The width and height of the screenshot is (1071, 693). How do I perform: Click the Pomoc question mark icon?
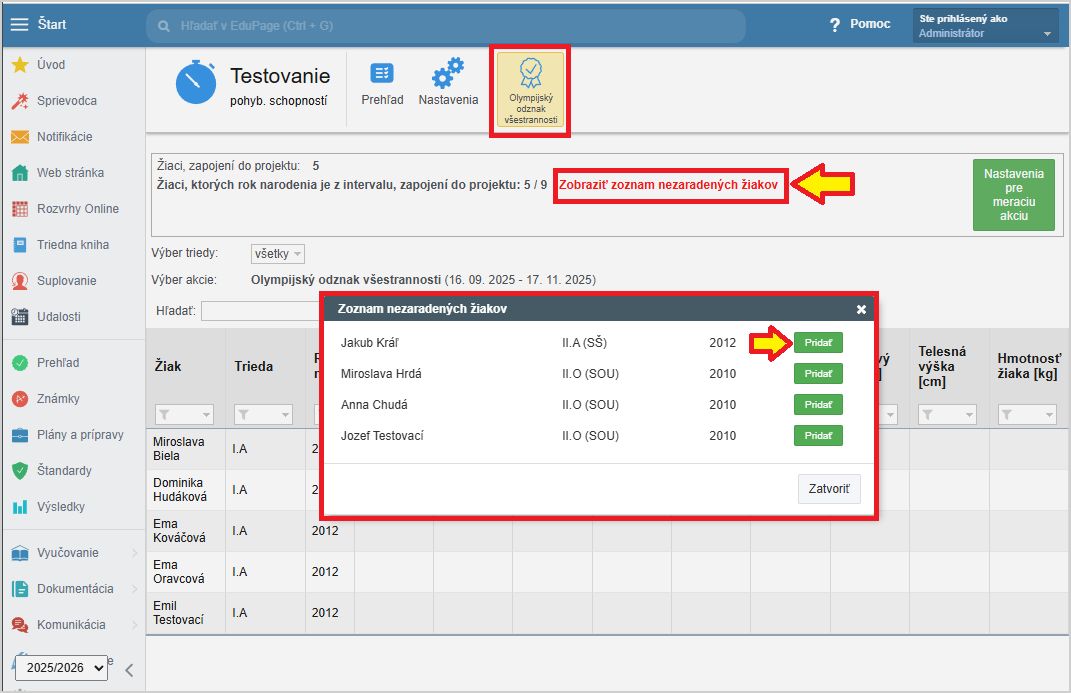835,25
